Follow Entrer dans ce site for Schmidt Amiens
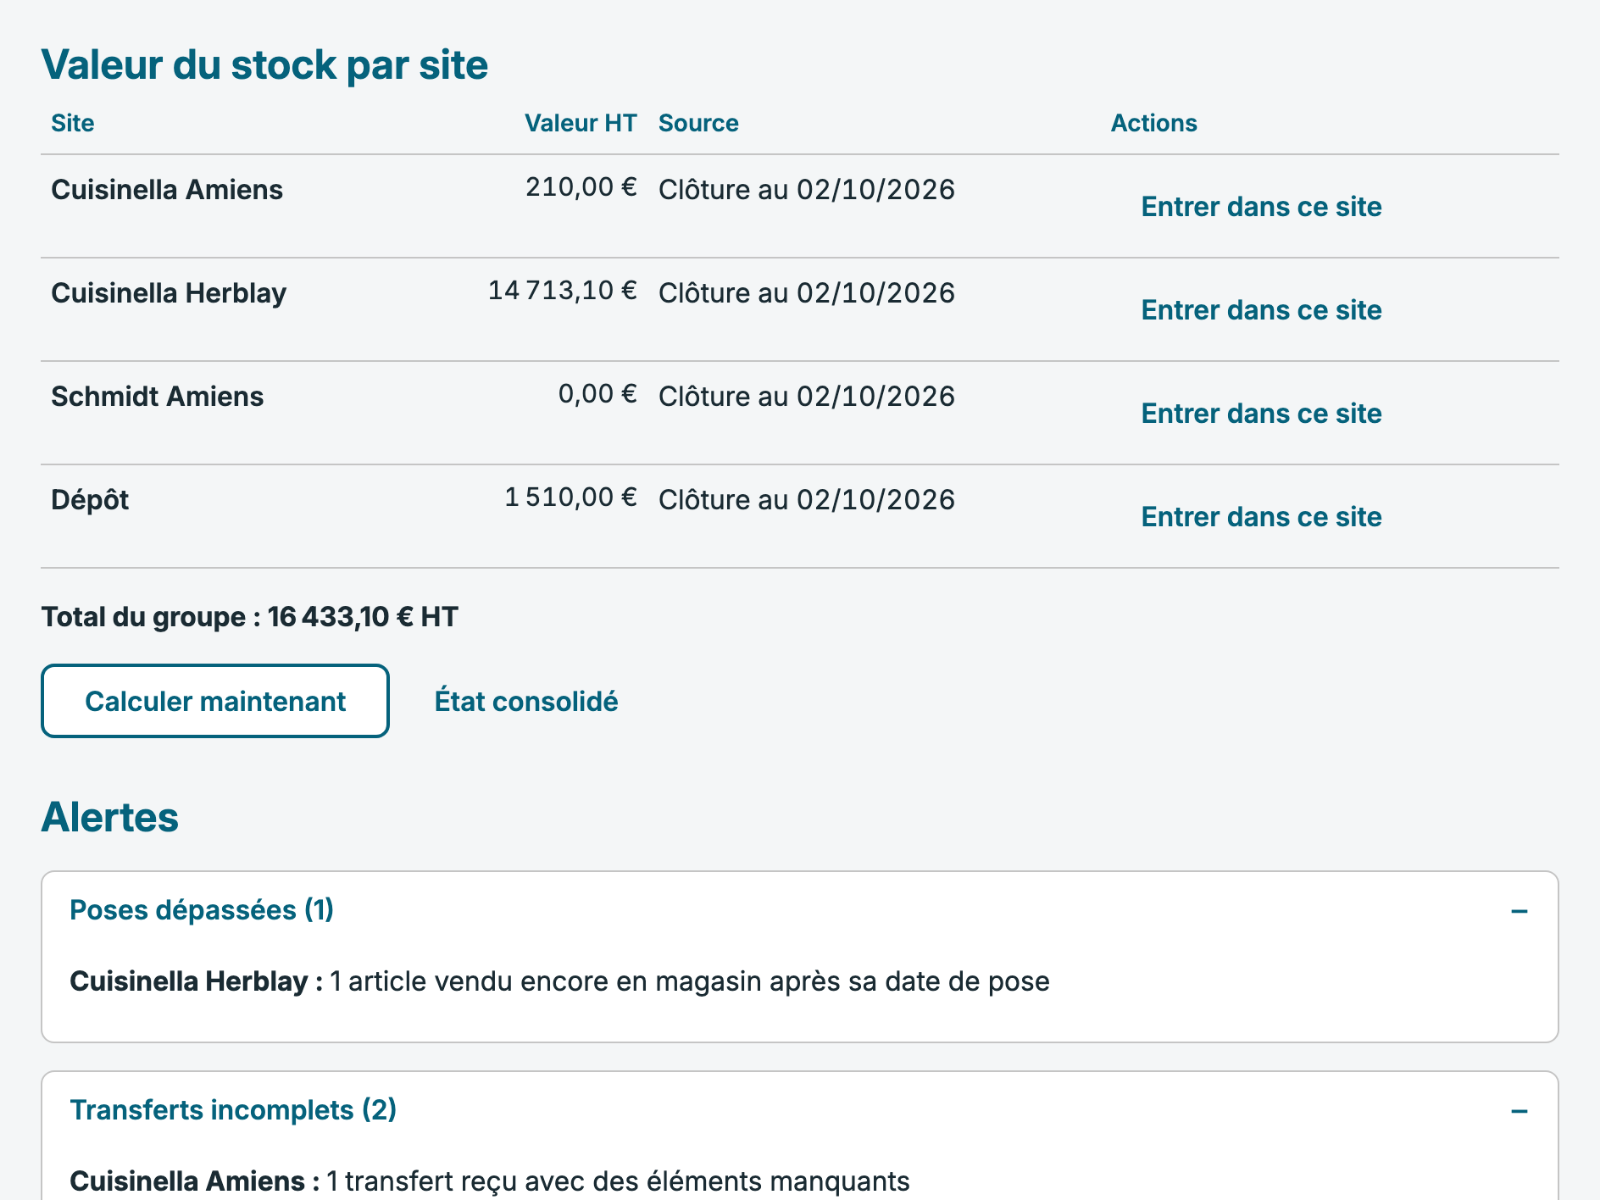Viewport: 1600px width, 1200px height. click(x=1261, y=414)
